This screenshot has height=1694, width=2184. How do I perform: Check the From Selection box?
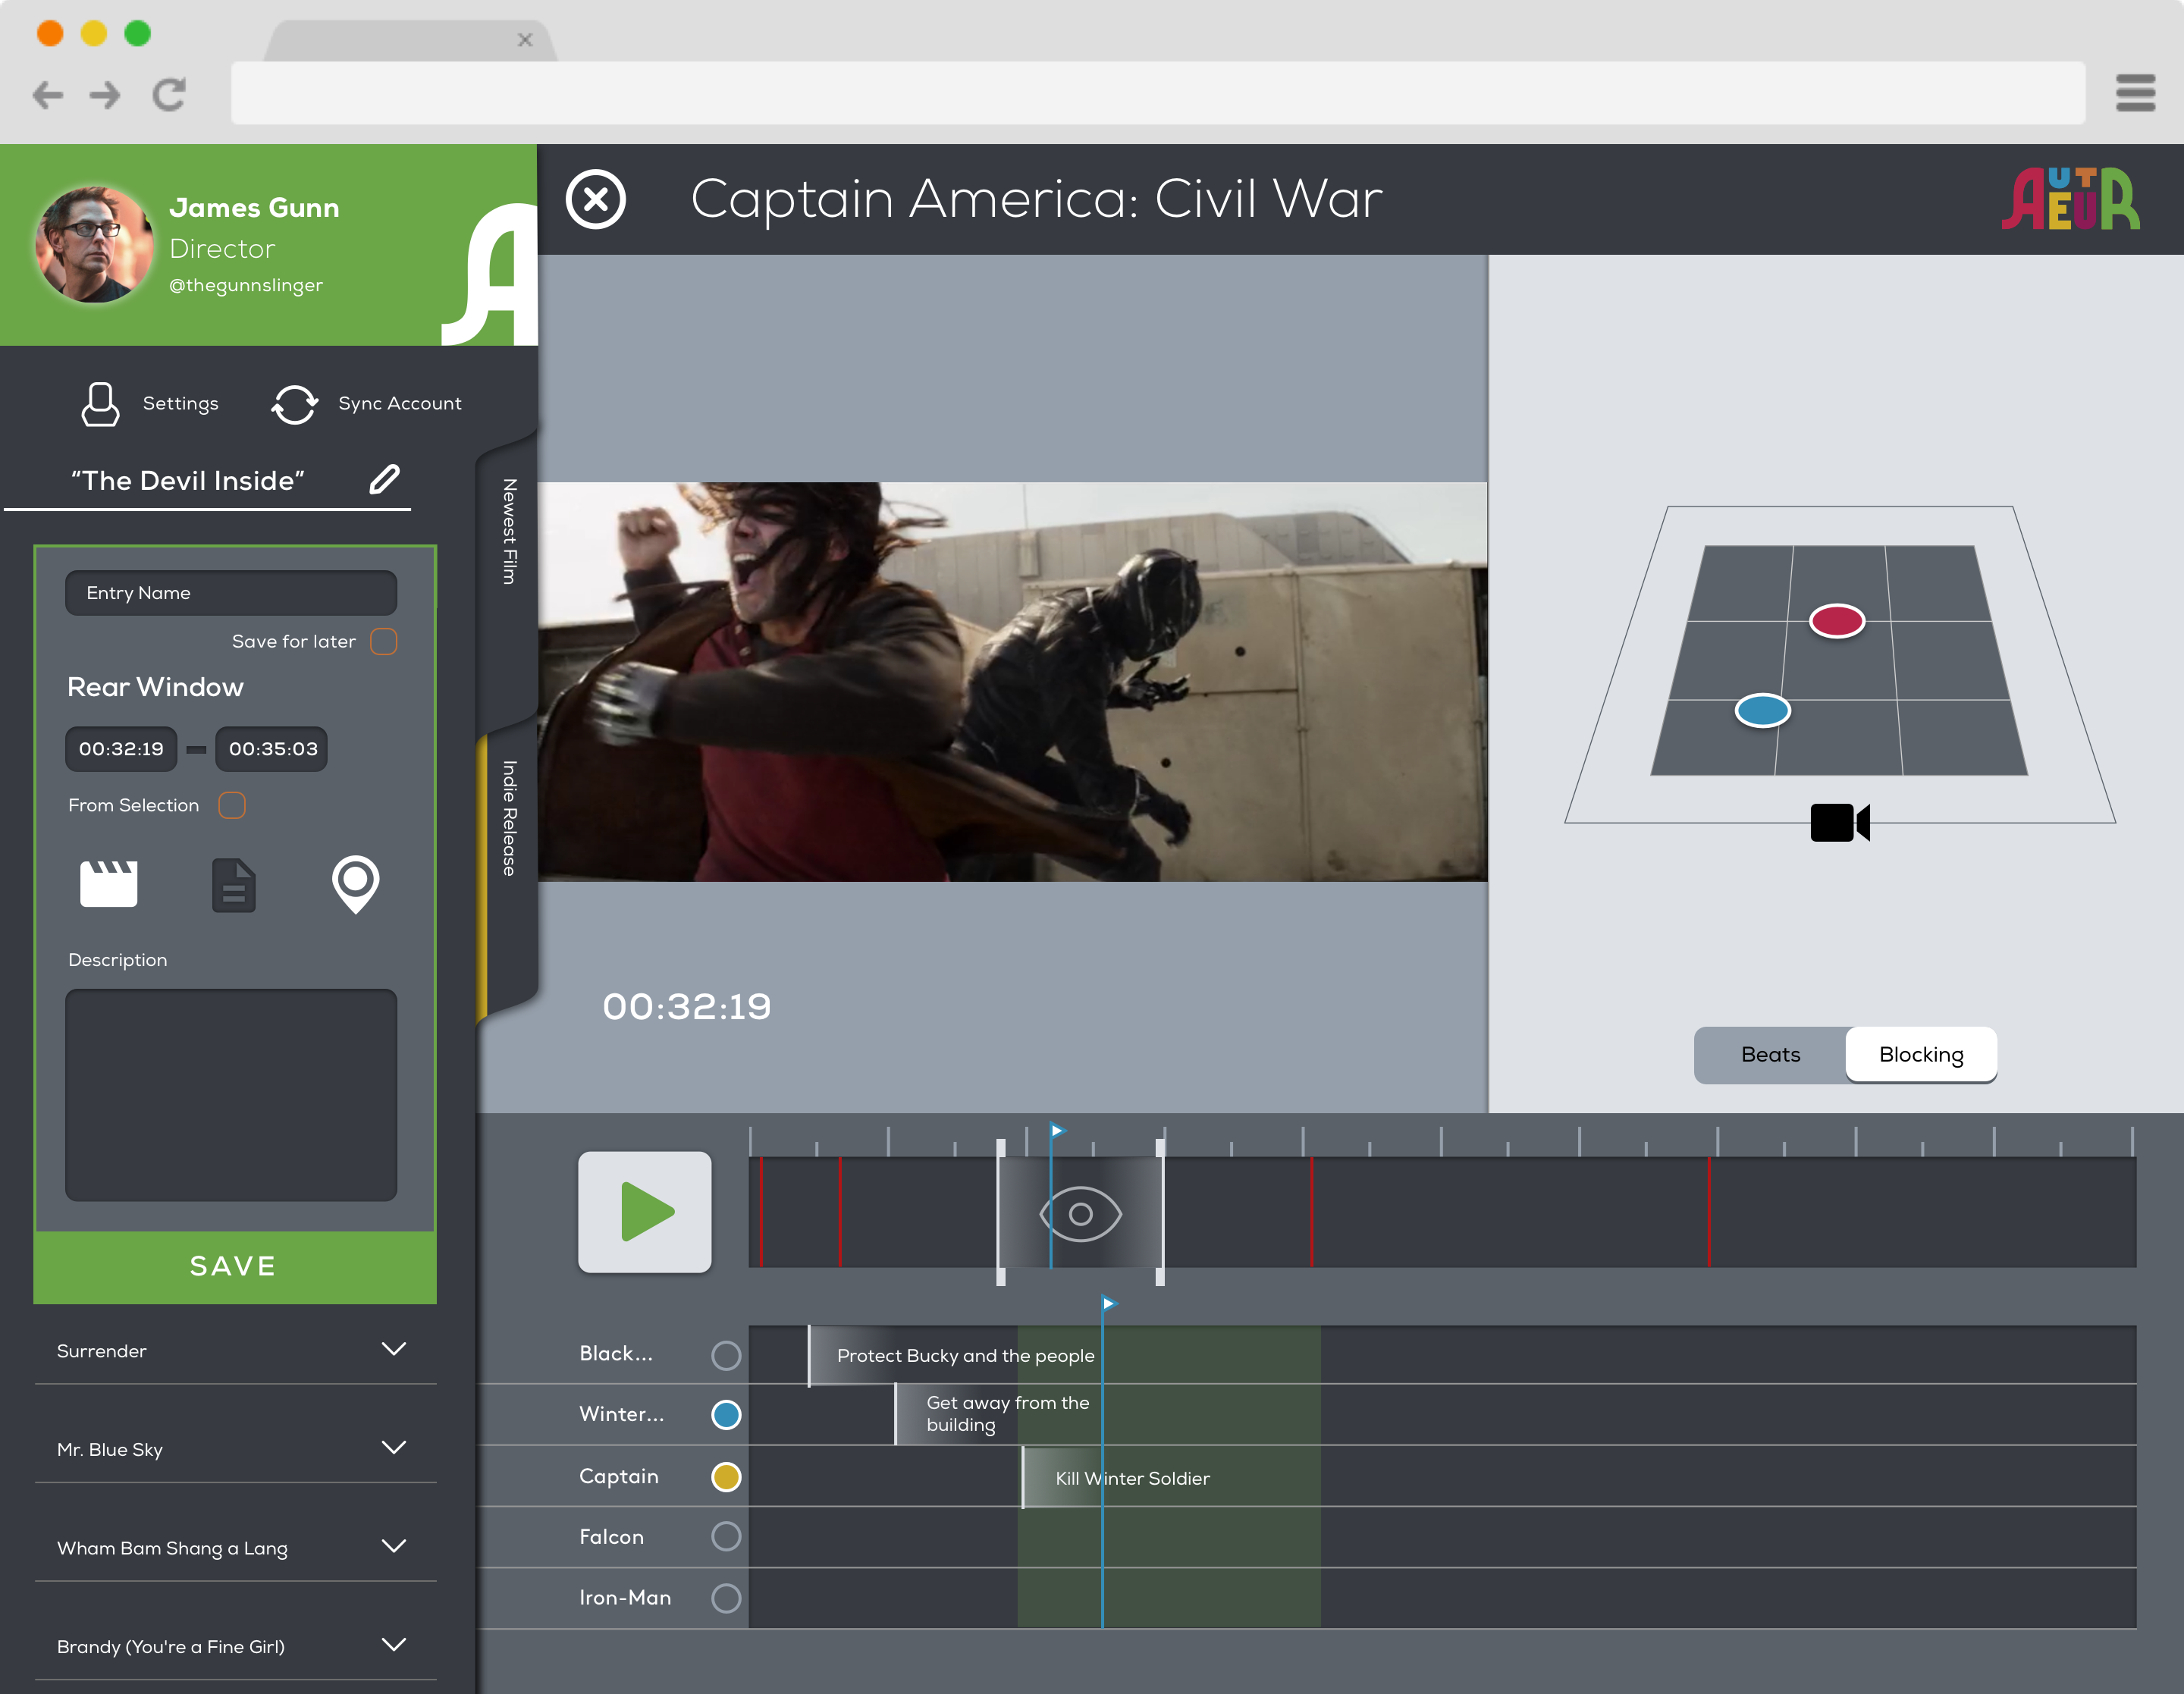click(232, 805)
